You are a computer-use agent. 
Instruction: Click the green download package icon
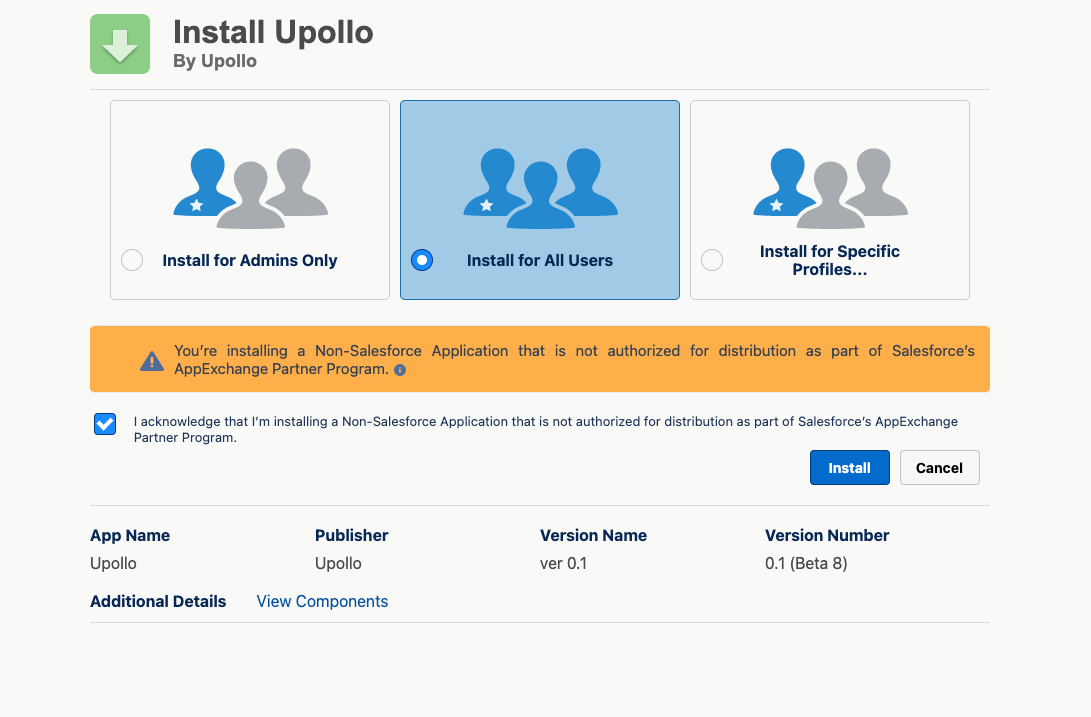[120, 44]
